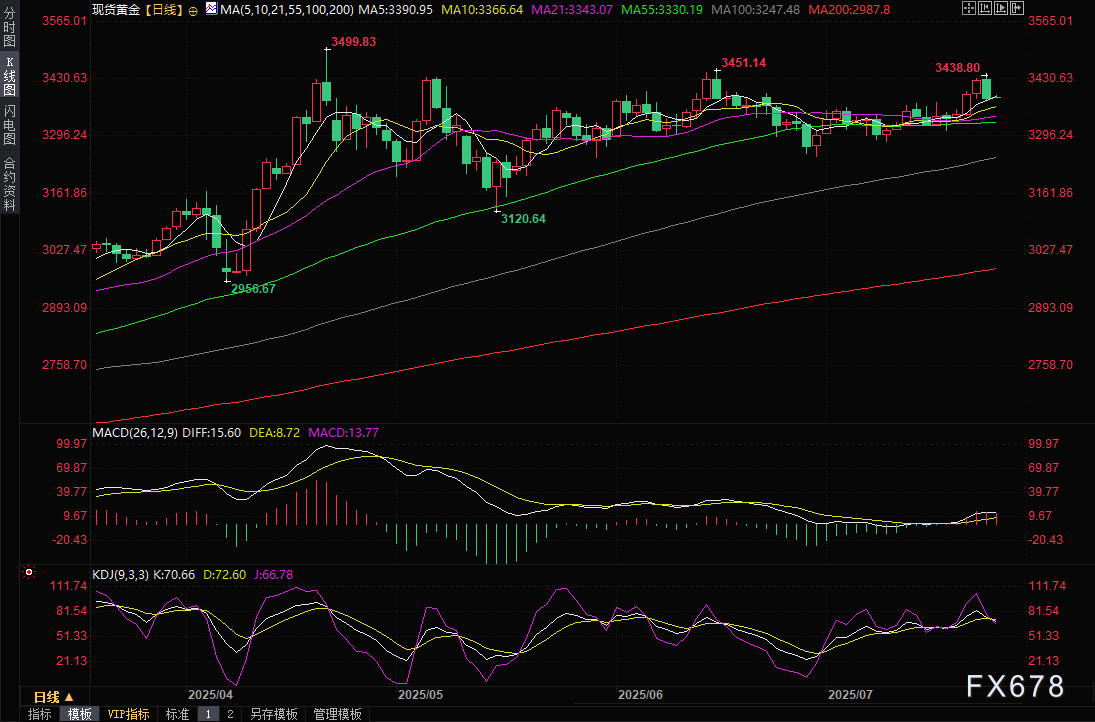Select the 指标 bottom tab

[x=40, y=714]
